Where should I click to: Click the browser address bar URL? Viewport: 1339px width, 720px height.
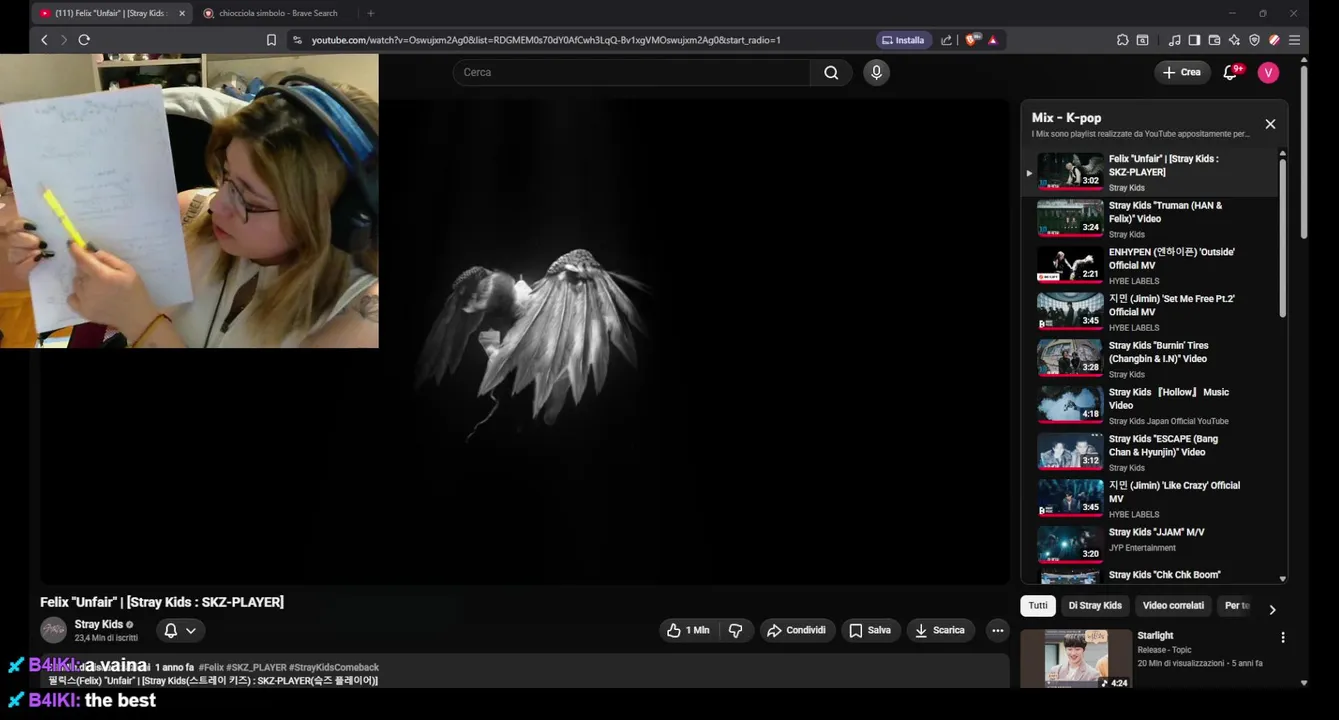click(546, 40)
